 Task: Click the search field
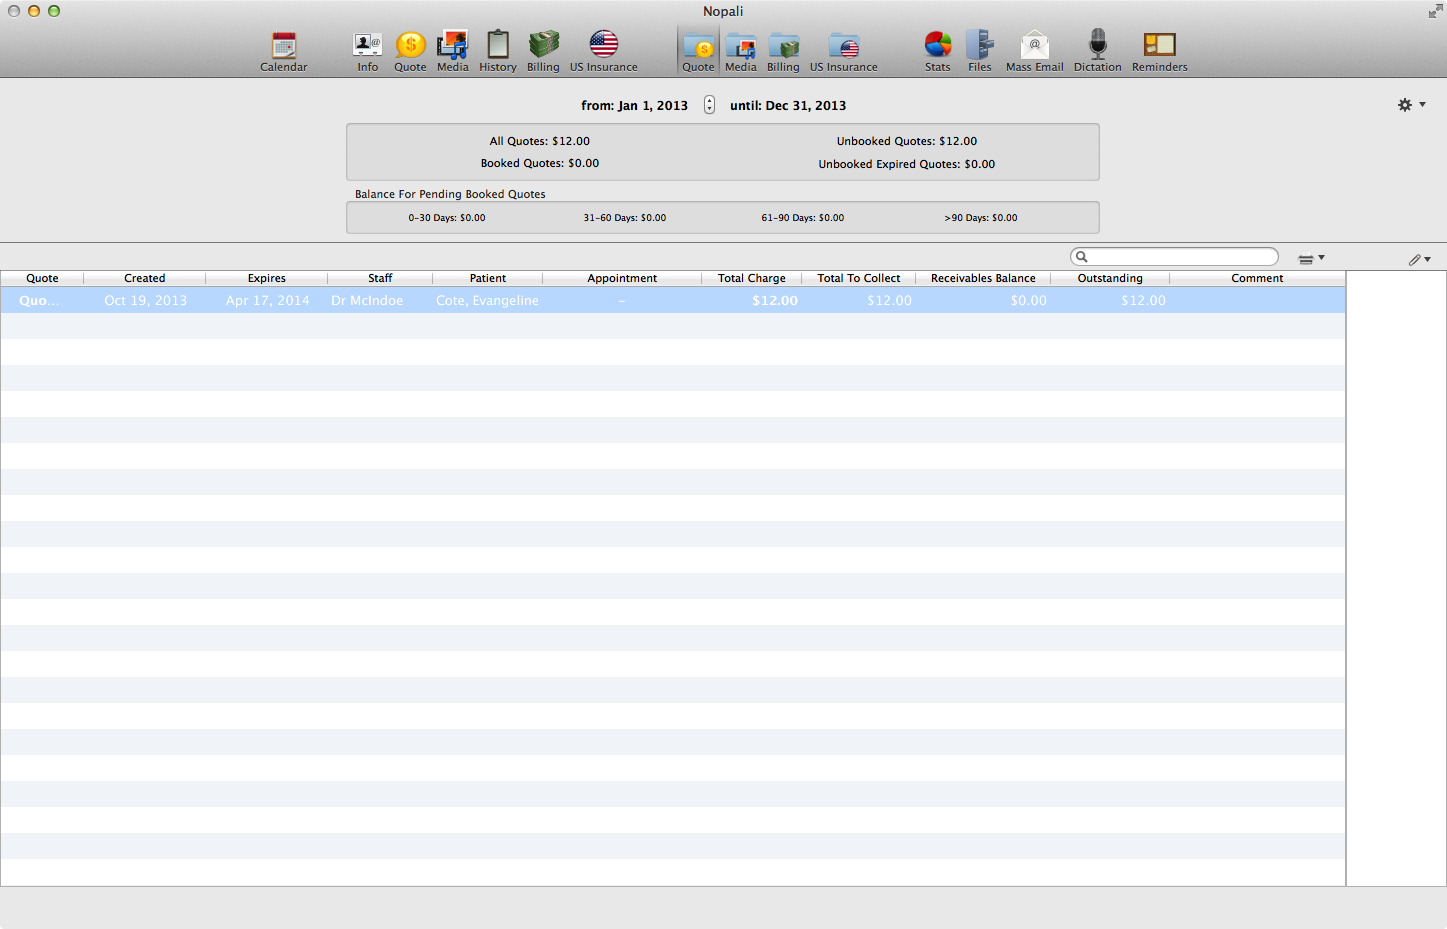[1174, 257]
